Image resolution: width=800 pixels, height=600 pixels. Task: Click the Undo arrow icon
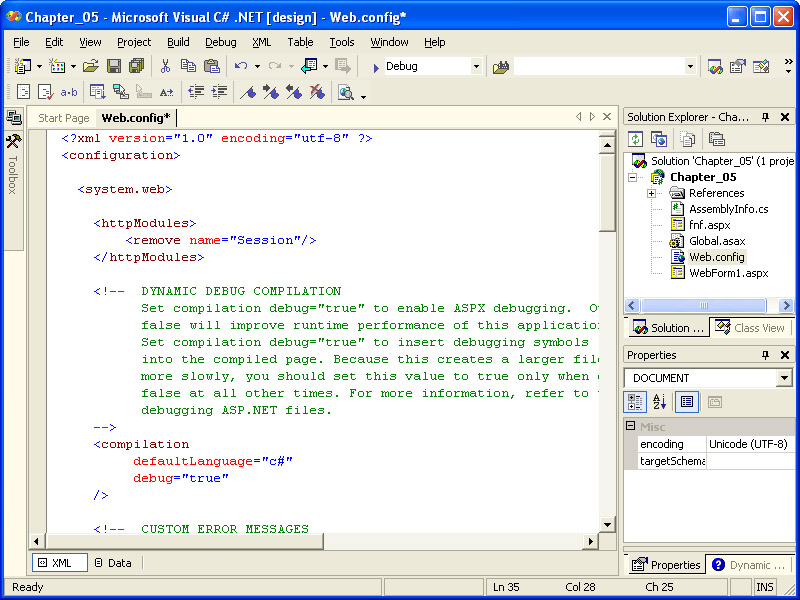pyautogui.click(x=241, y=66)
